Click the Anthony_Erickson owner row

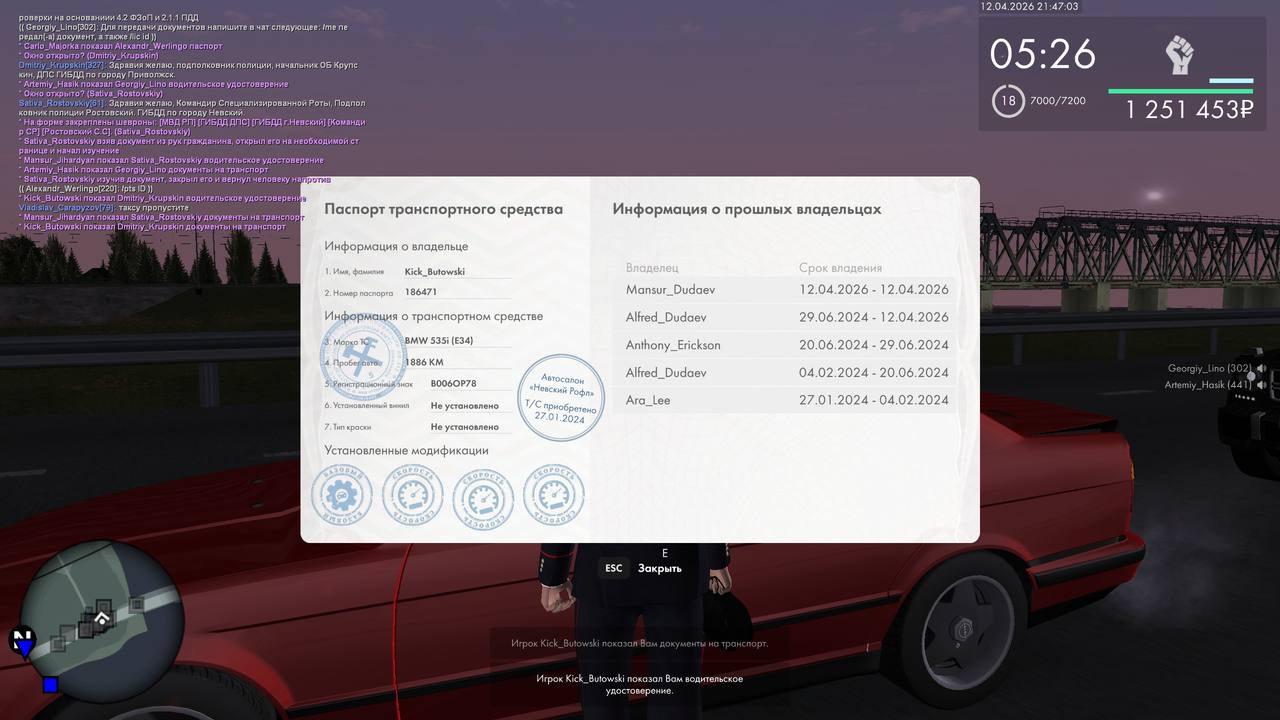pyautogui.click(x=785, y=345)
